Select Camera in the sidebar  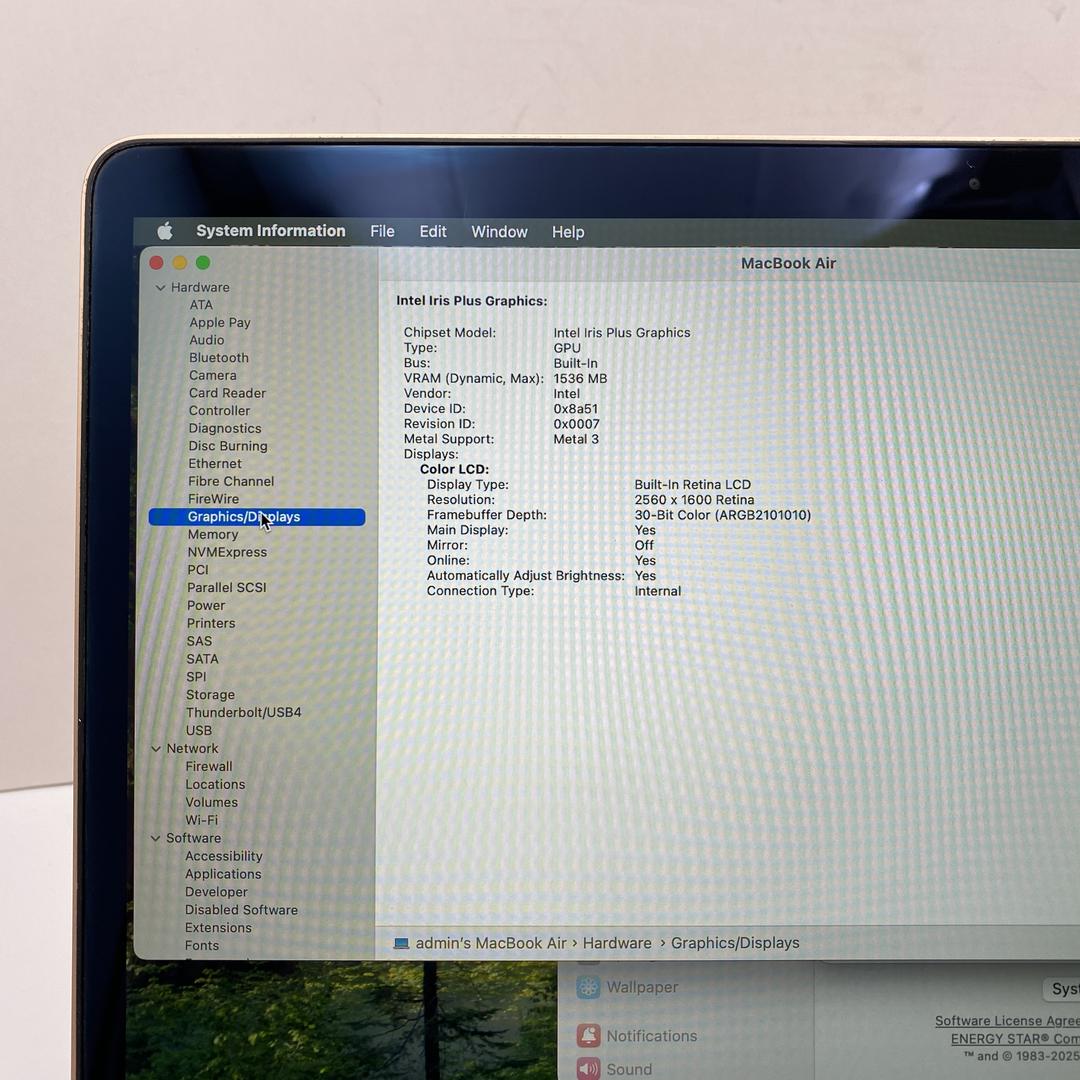(x=213, y=375)
